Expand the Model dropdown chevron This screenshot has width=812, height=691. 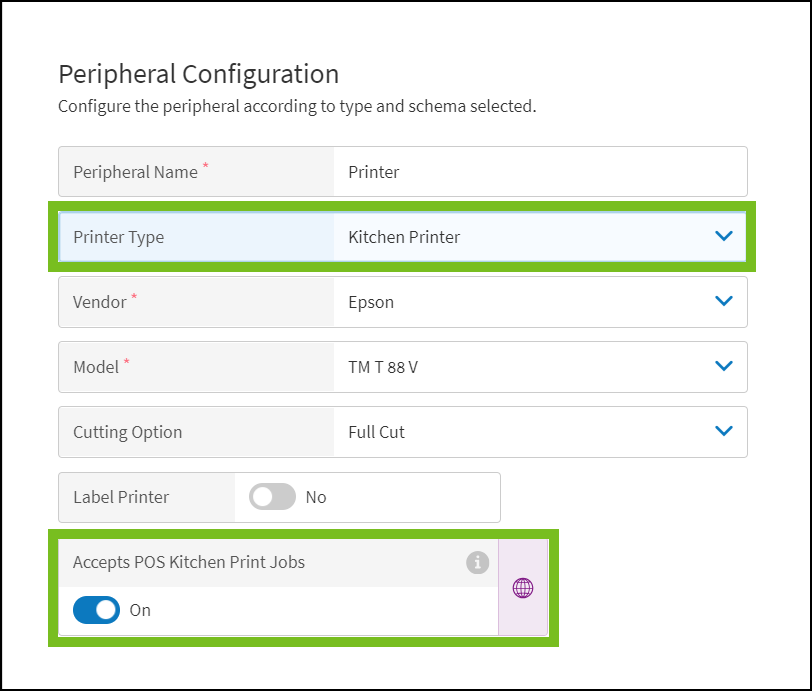point(725,367)
